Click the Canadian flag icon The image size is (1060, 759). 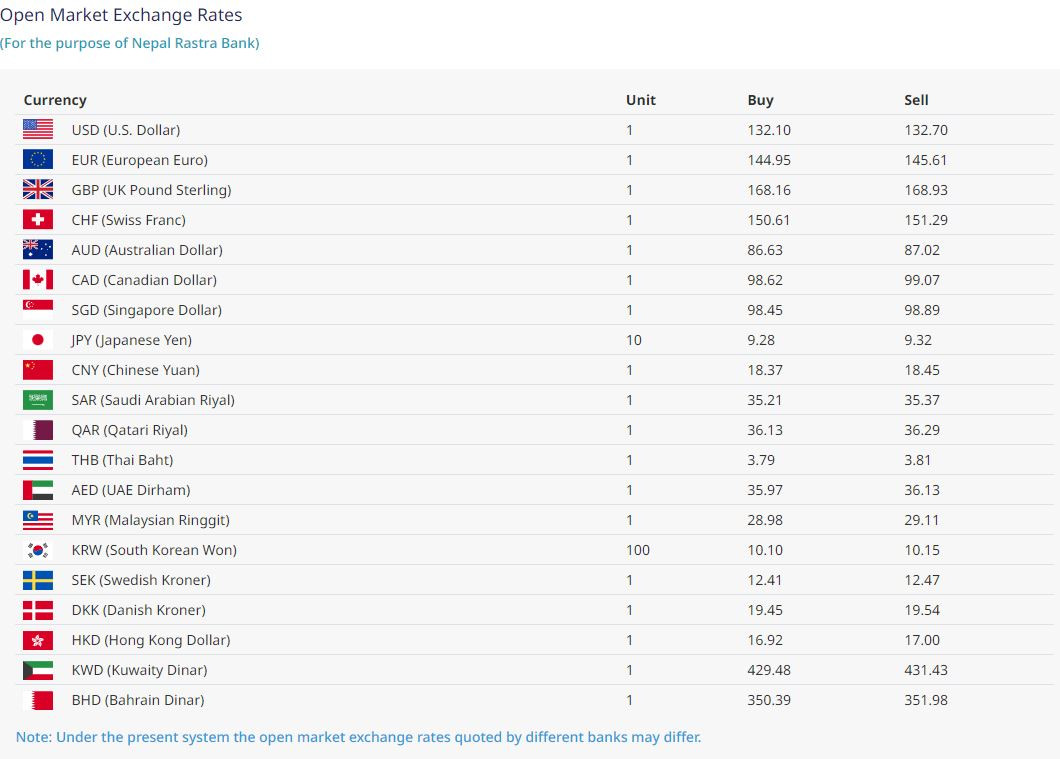(38, 279)
